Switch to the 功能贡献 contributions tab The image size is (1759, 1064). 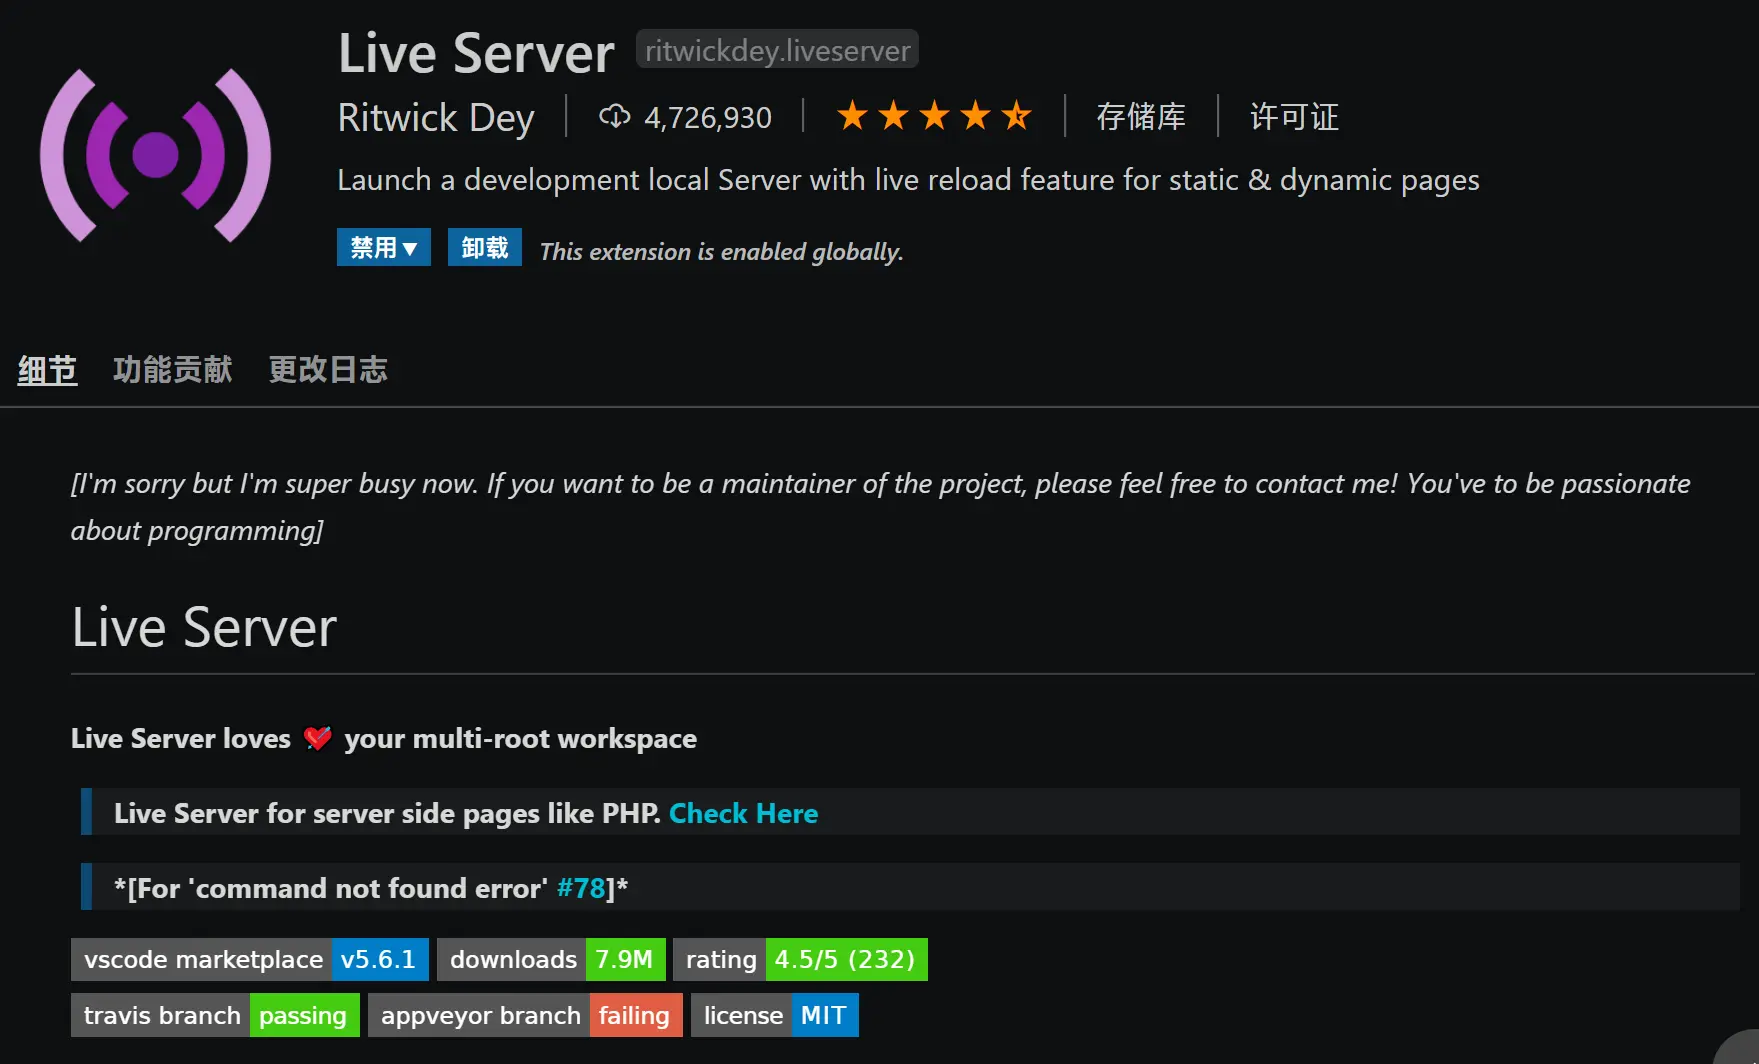173,370
